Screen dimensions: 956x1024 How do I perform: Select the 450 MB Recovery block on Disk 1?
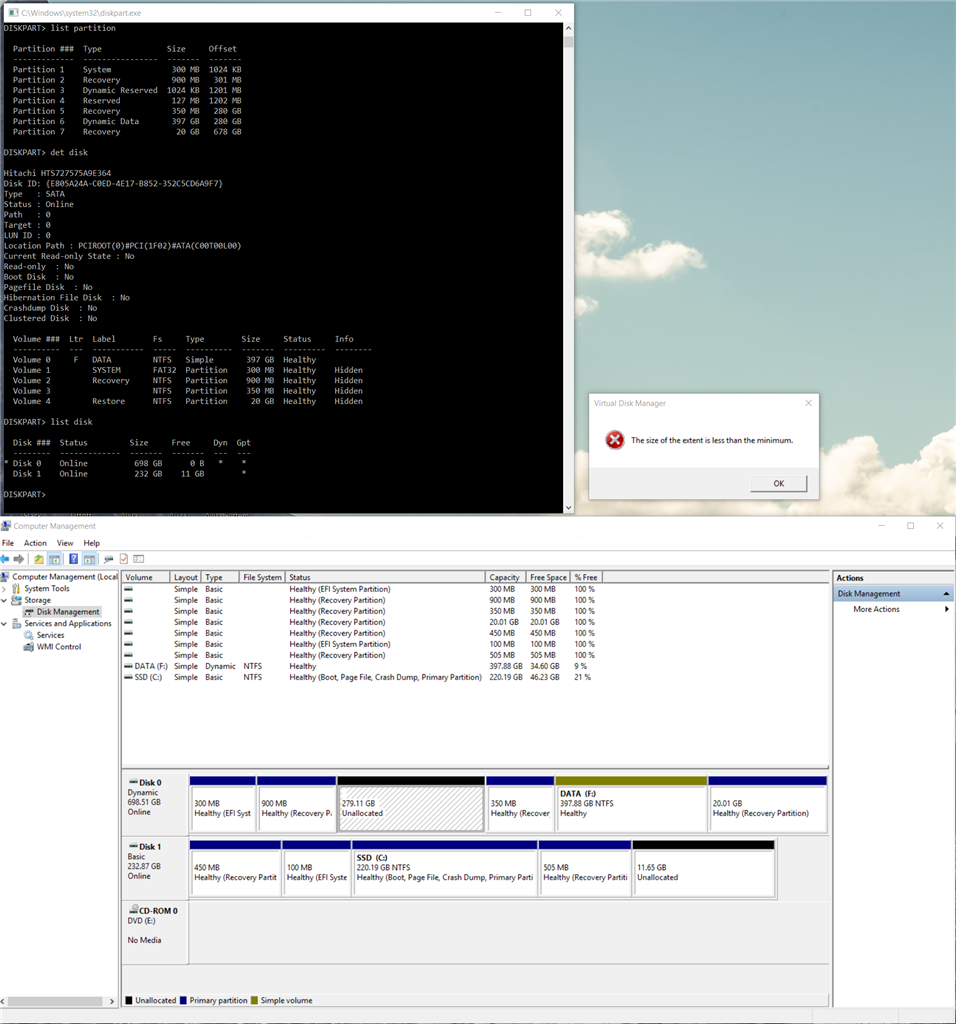235,869
